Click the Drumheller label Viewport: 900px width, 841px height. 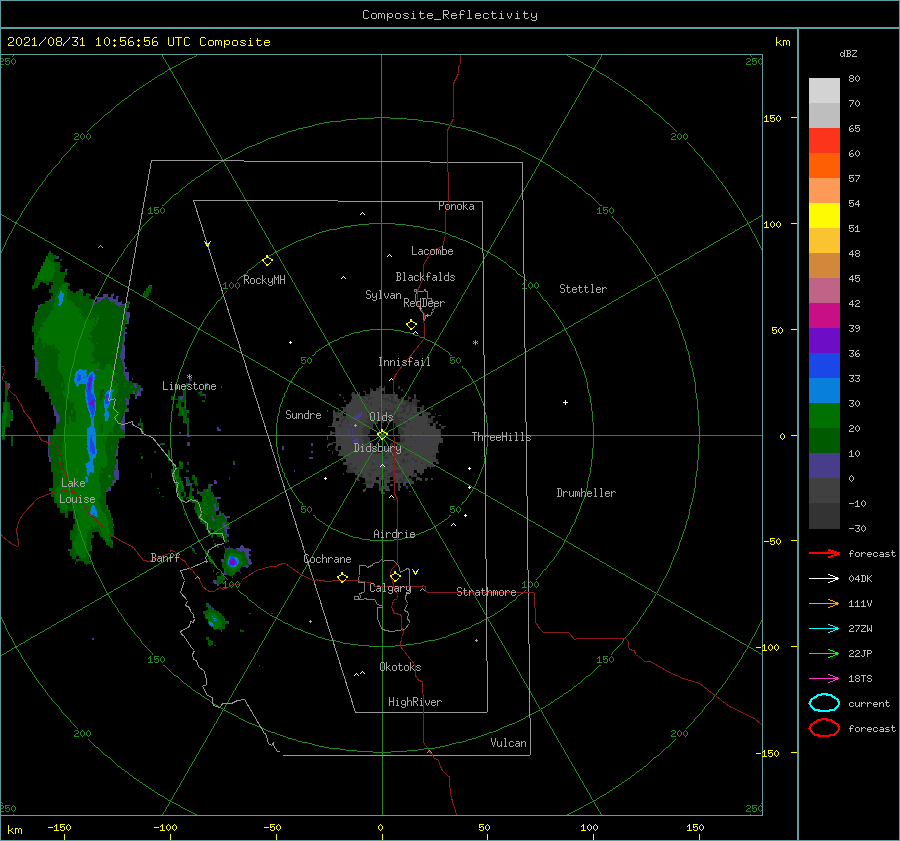coord(586,493)
